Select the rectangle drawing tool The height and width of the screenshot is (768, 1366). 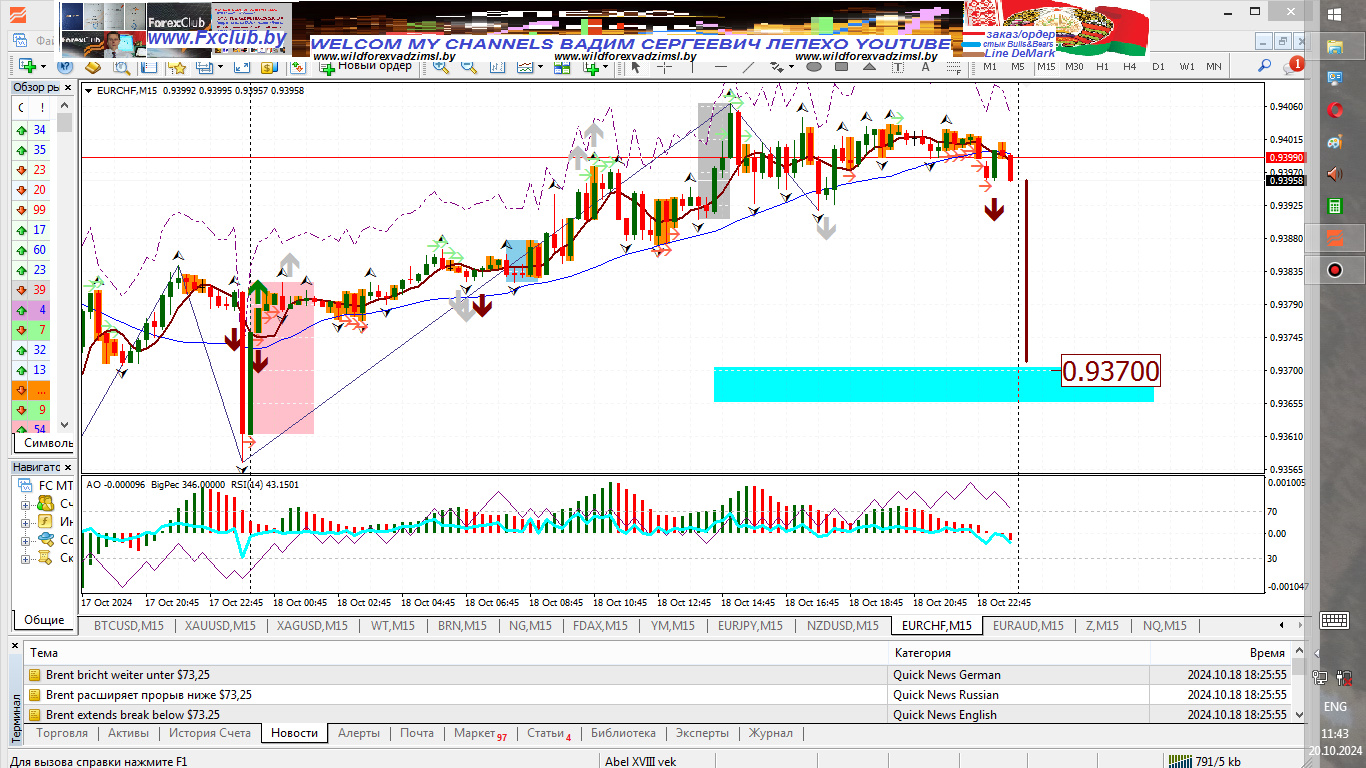[x=841, y=67]
